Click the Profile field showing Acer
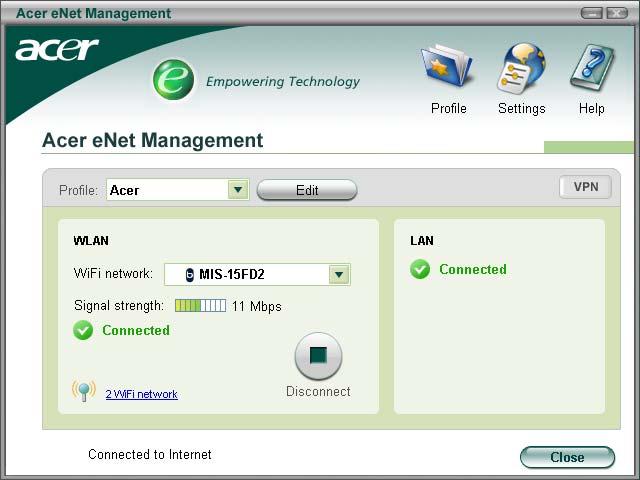Screen dimensions: 640x480 (178, 190)
